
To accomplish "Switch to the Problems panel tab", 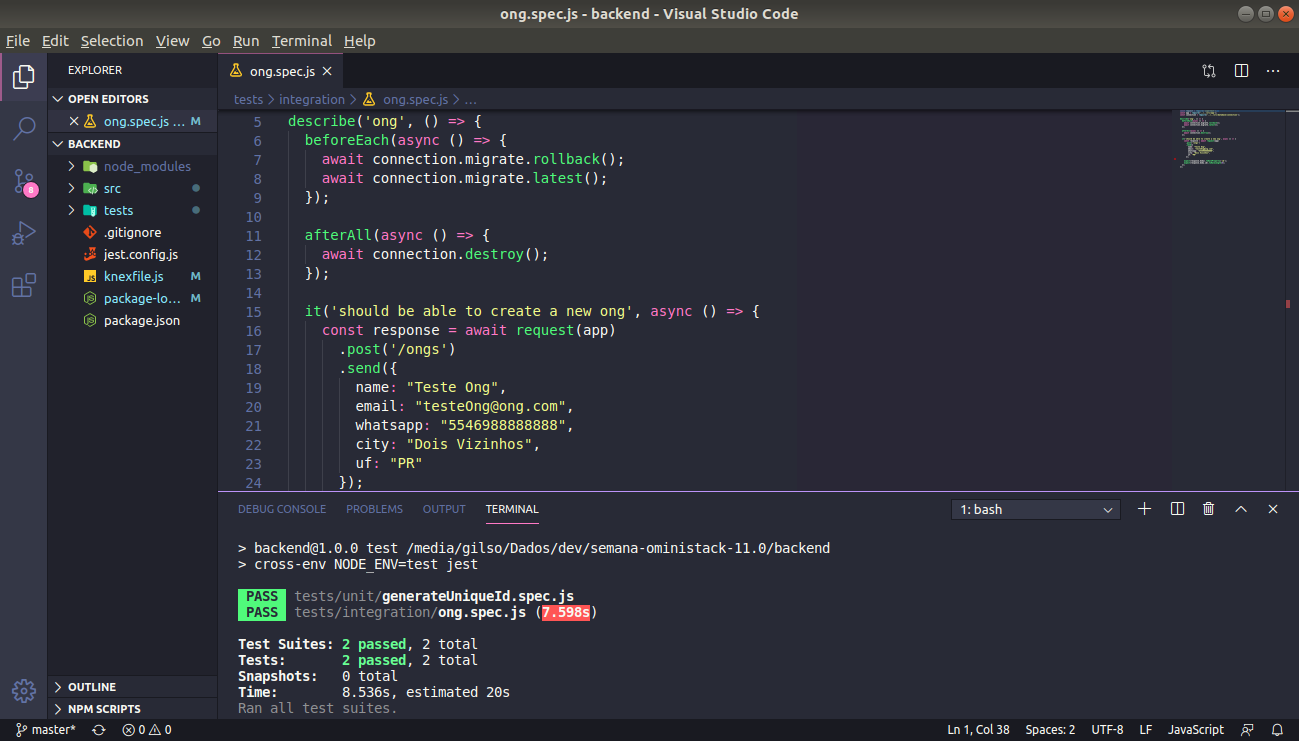I will coord(375,509).
